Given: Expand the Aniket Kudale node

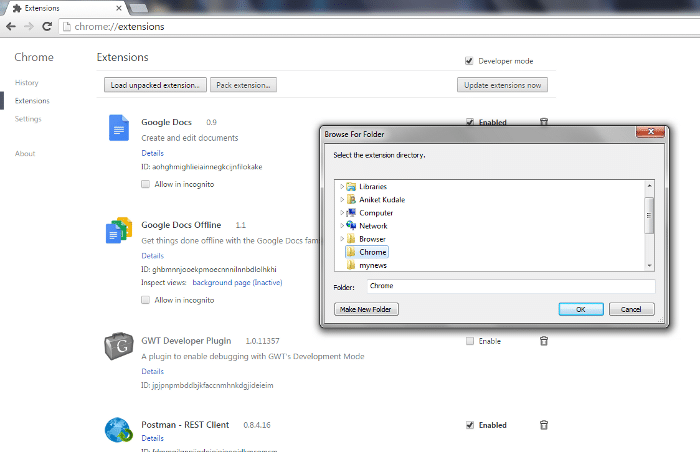Looking at the screenshot, I should click(342, 199).
